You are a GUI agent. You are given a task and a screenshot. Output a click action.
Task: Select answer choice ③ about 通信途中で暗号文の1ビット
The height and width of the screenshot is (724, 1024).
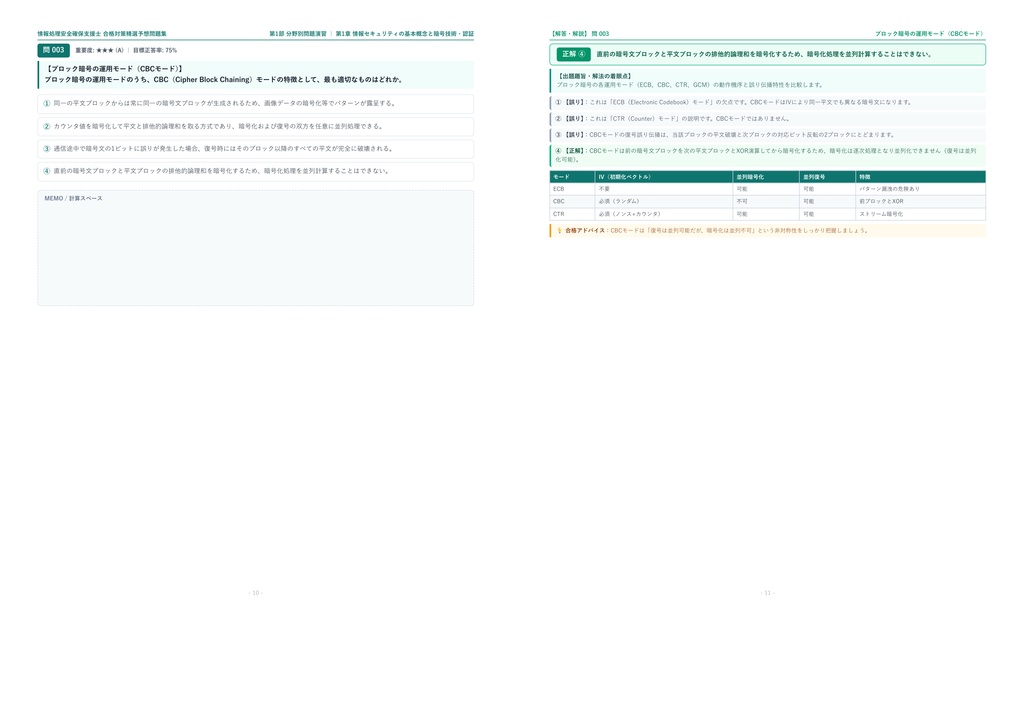[256, 149]
